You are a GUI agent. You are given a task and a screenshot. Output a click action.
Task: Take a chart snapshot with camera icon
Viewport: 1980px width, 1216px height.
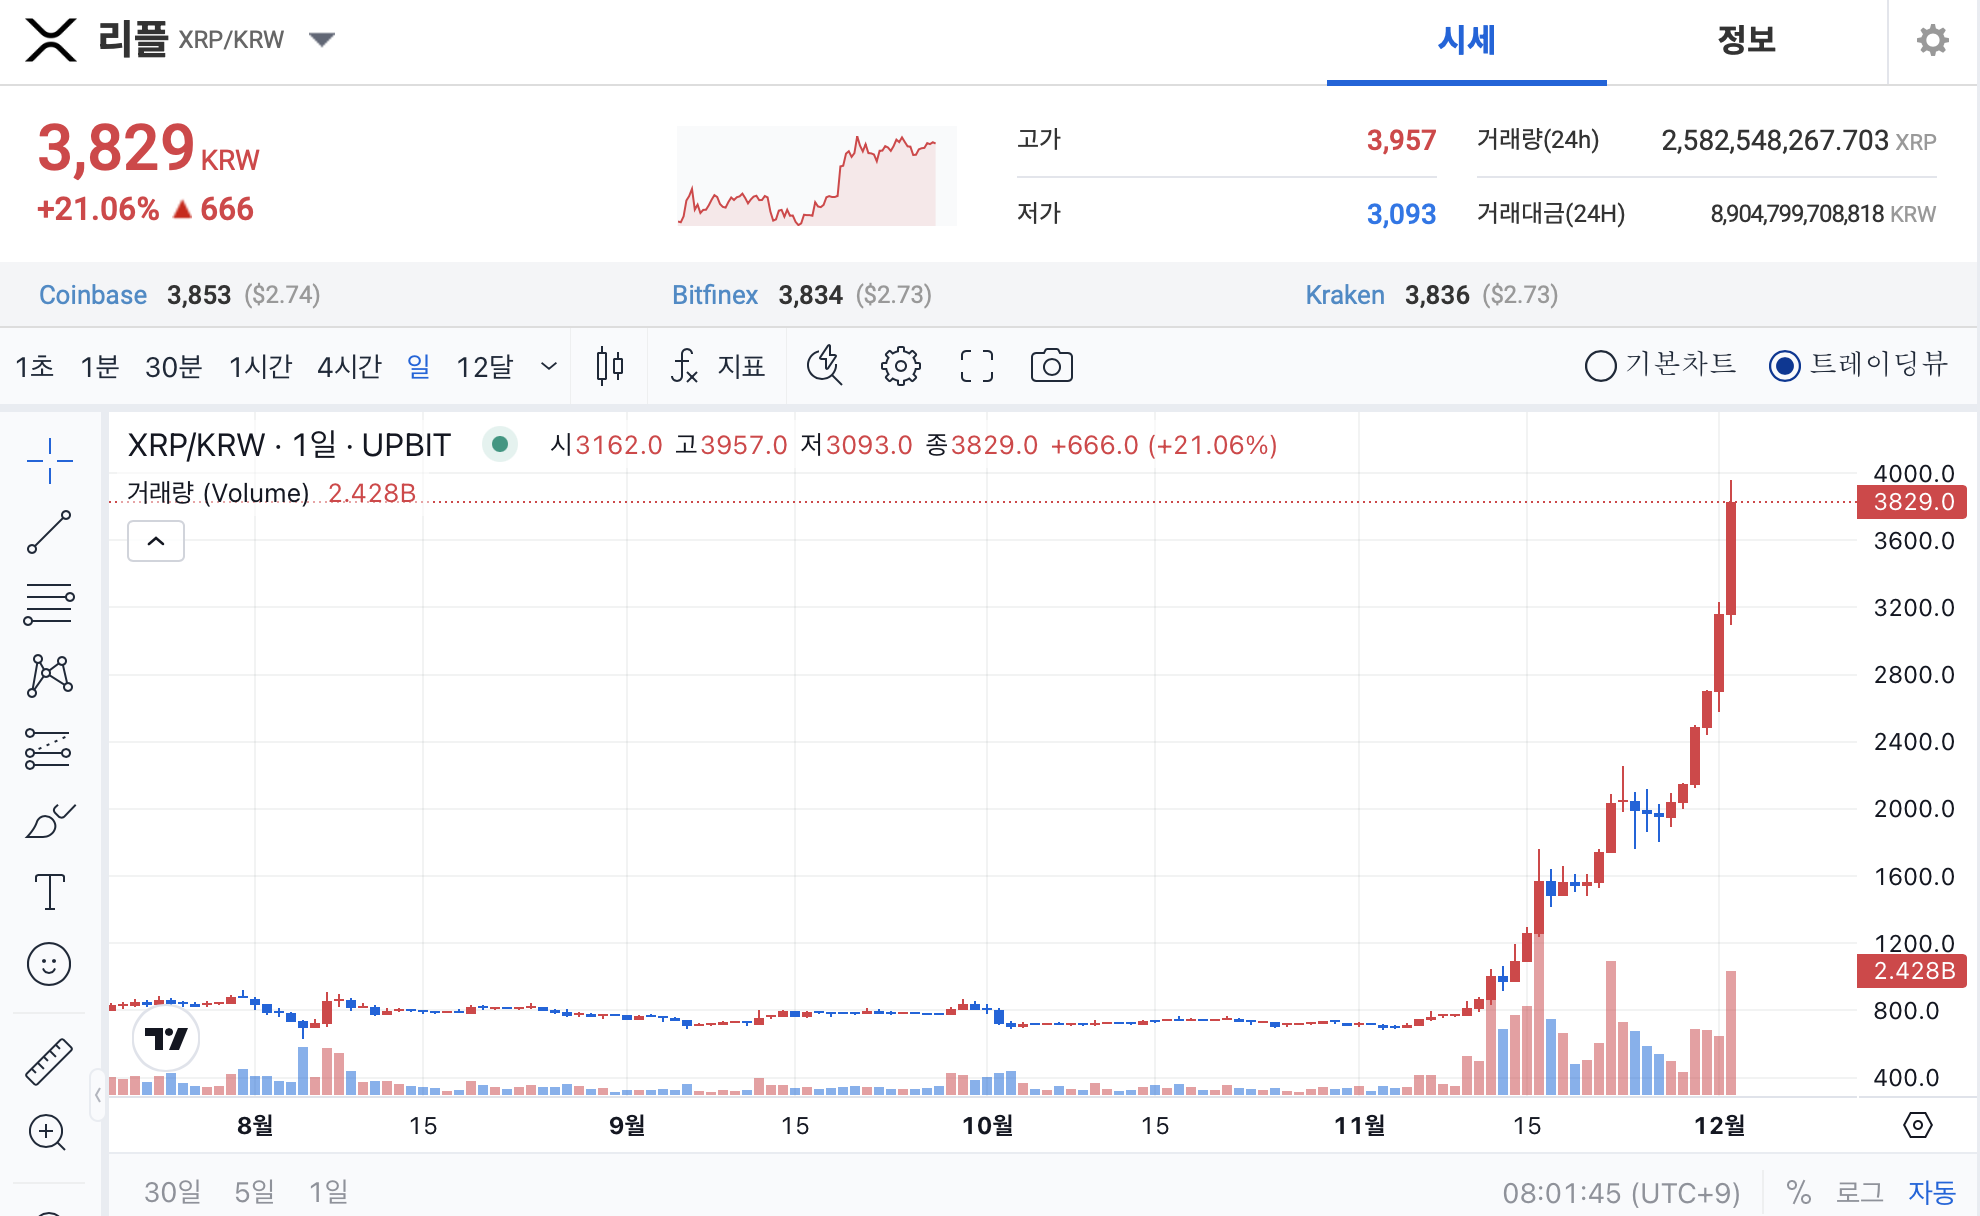point(1051,366)
